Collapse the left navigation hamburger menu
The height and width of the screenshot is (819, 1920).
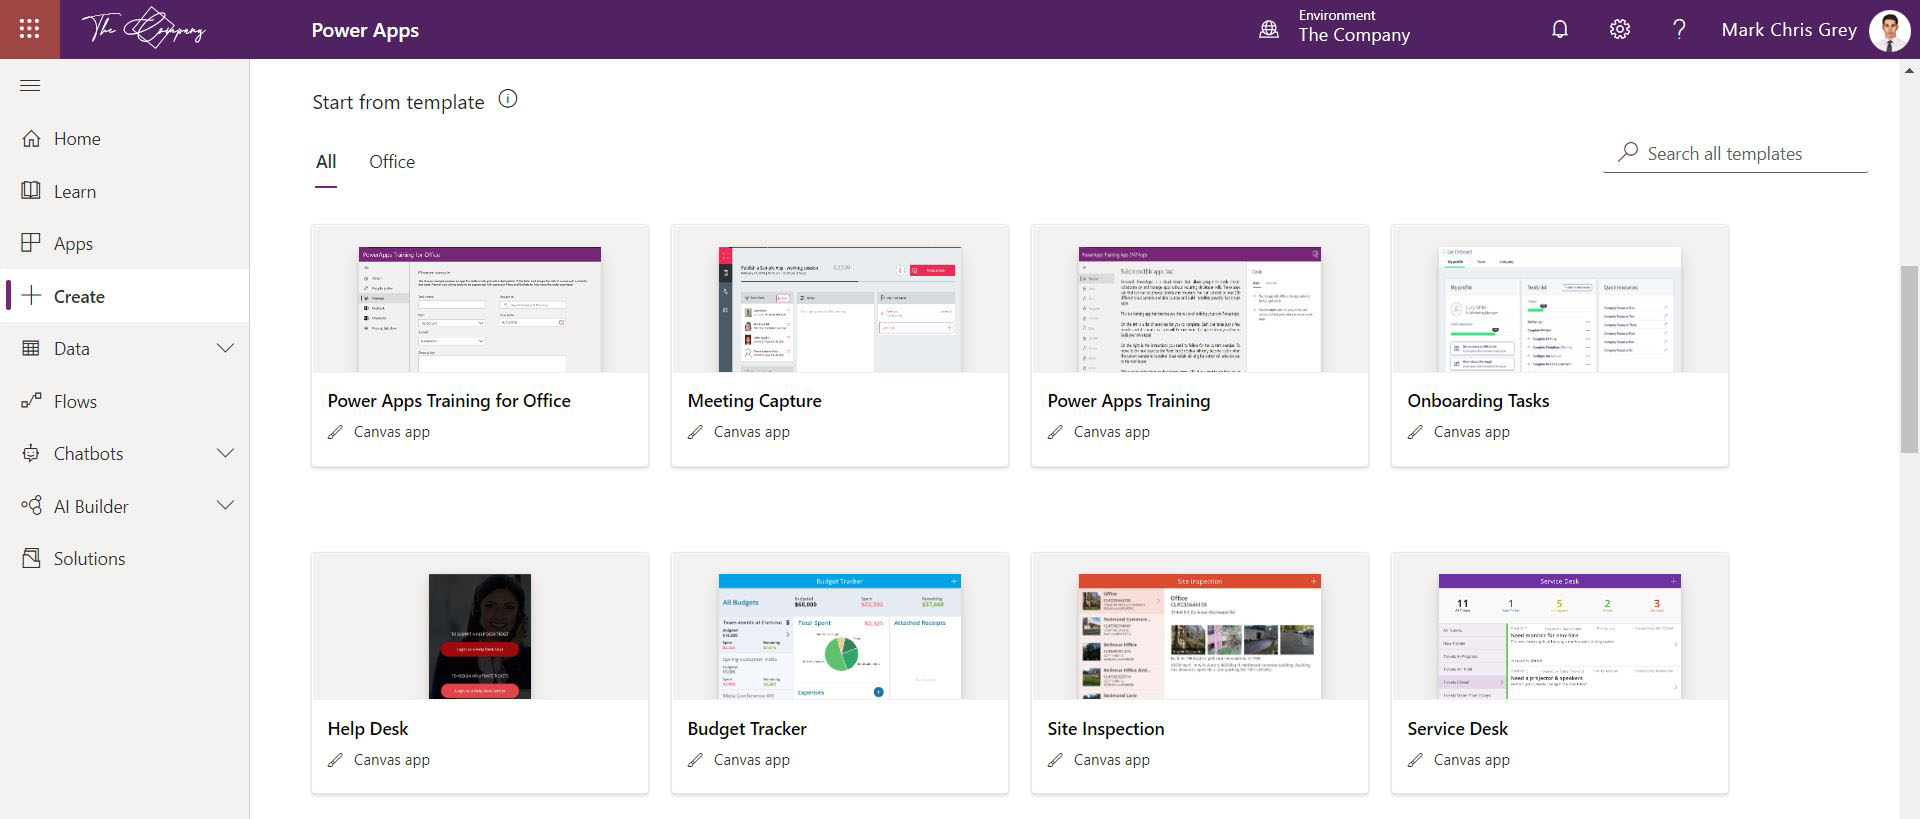[30, 86]
